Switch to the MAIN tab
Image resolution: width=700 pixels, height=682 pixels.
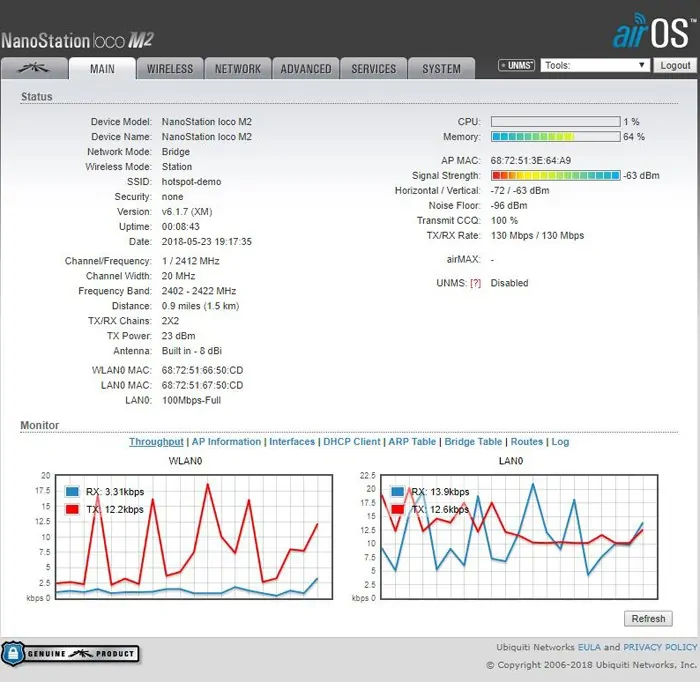(102, 69)
